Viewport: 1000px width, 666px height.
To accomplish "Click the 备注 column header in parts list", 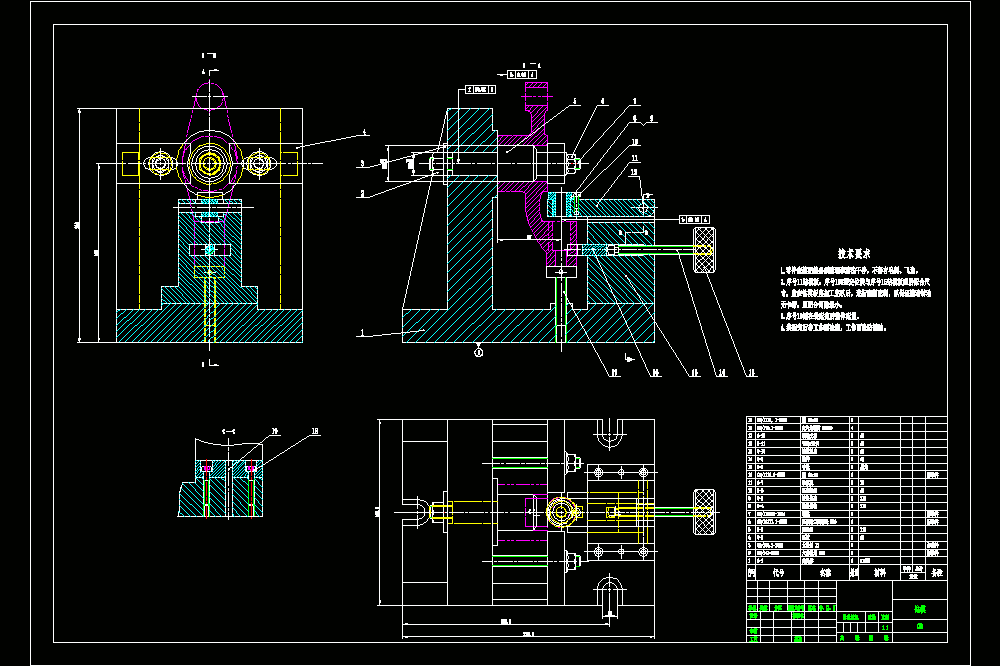I will pos(936,573).
